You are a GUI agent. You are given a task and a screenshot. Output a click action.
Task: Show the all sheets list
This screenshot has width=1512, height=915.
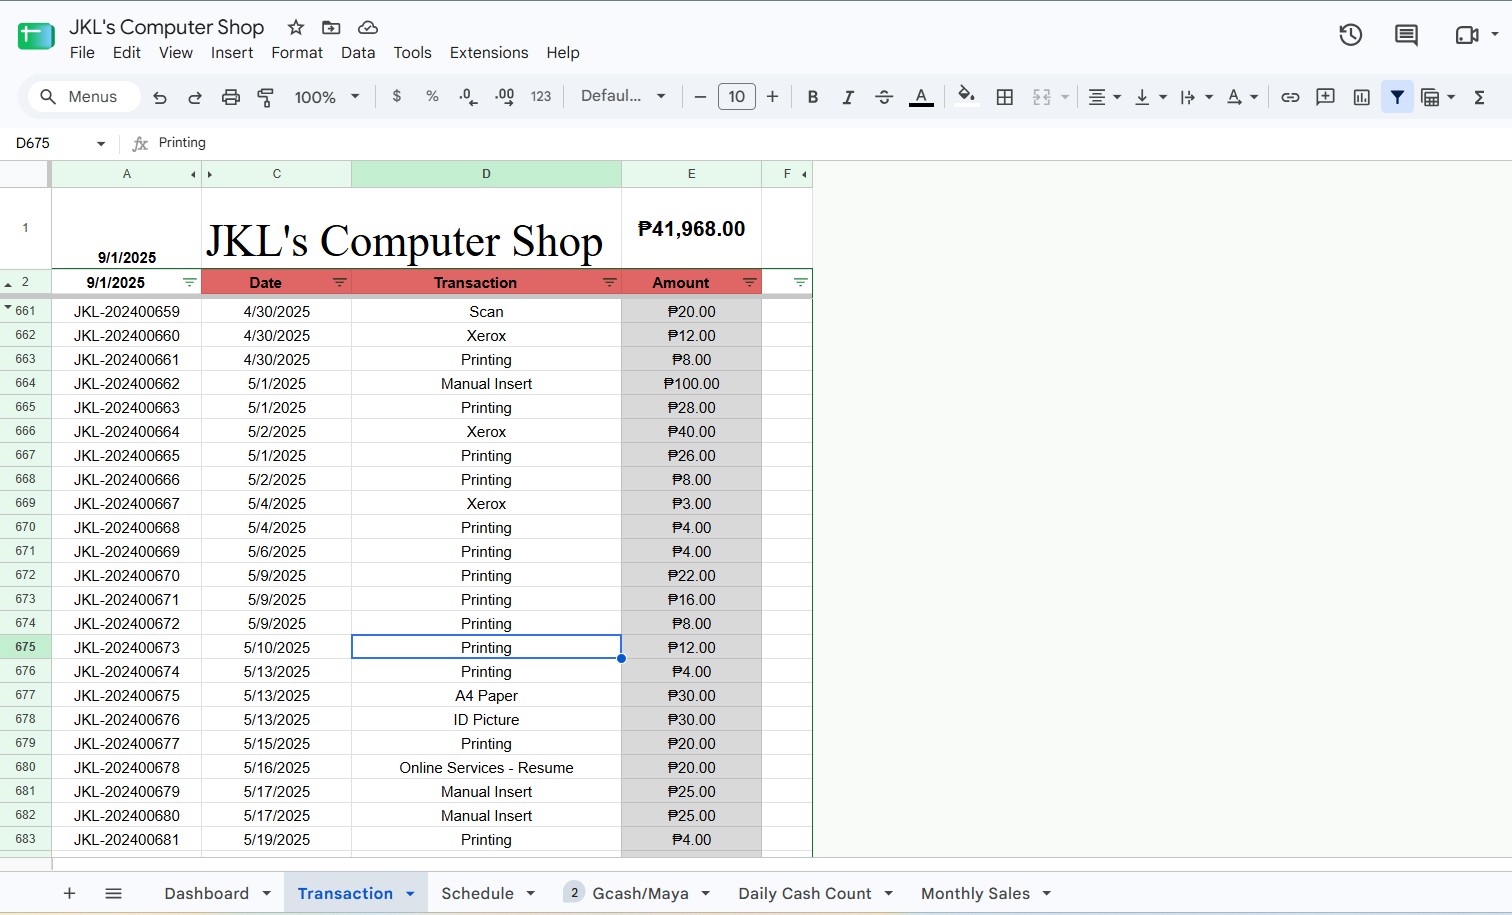[113, 893]
